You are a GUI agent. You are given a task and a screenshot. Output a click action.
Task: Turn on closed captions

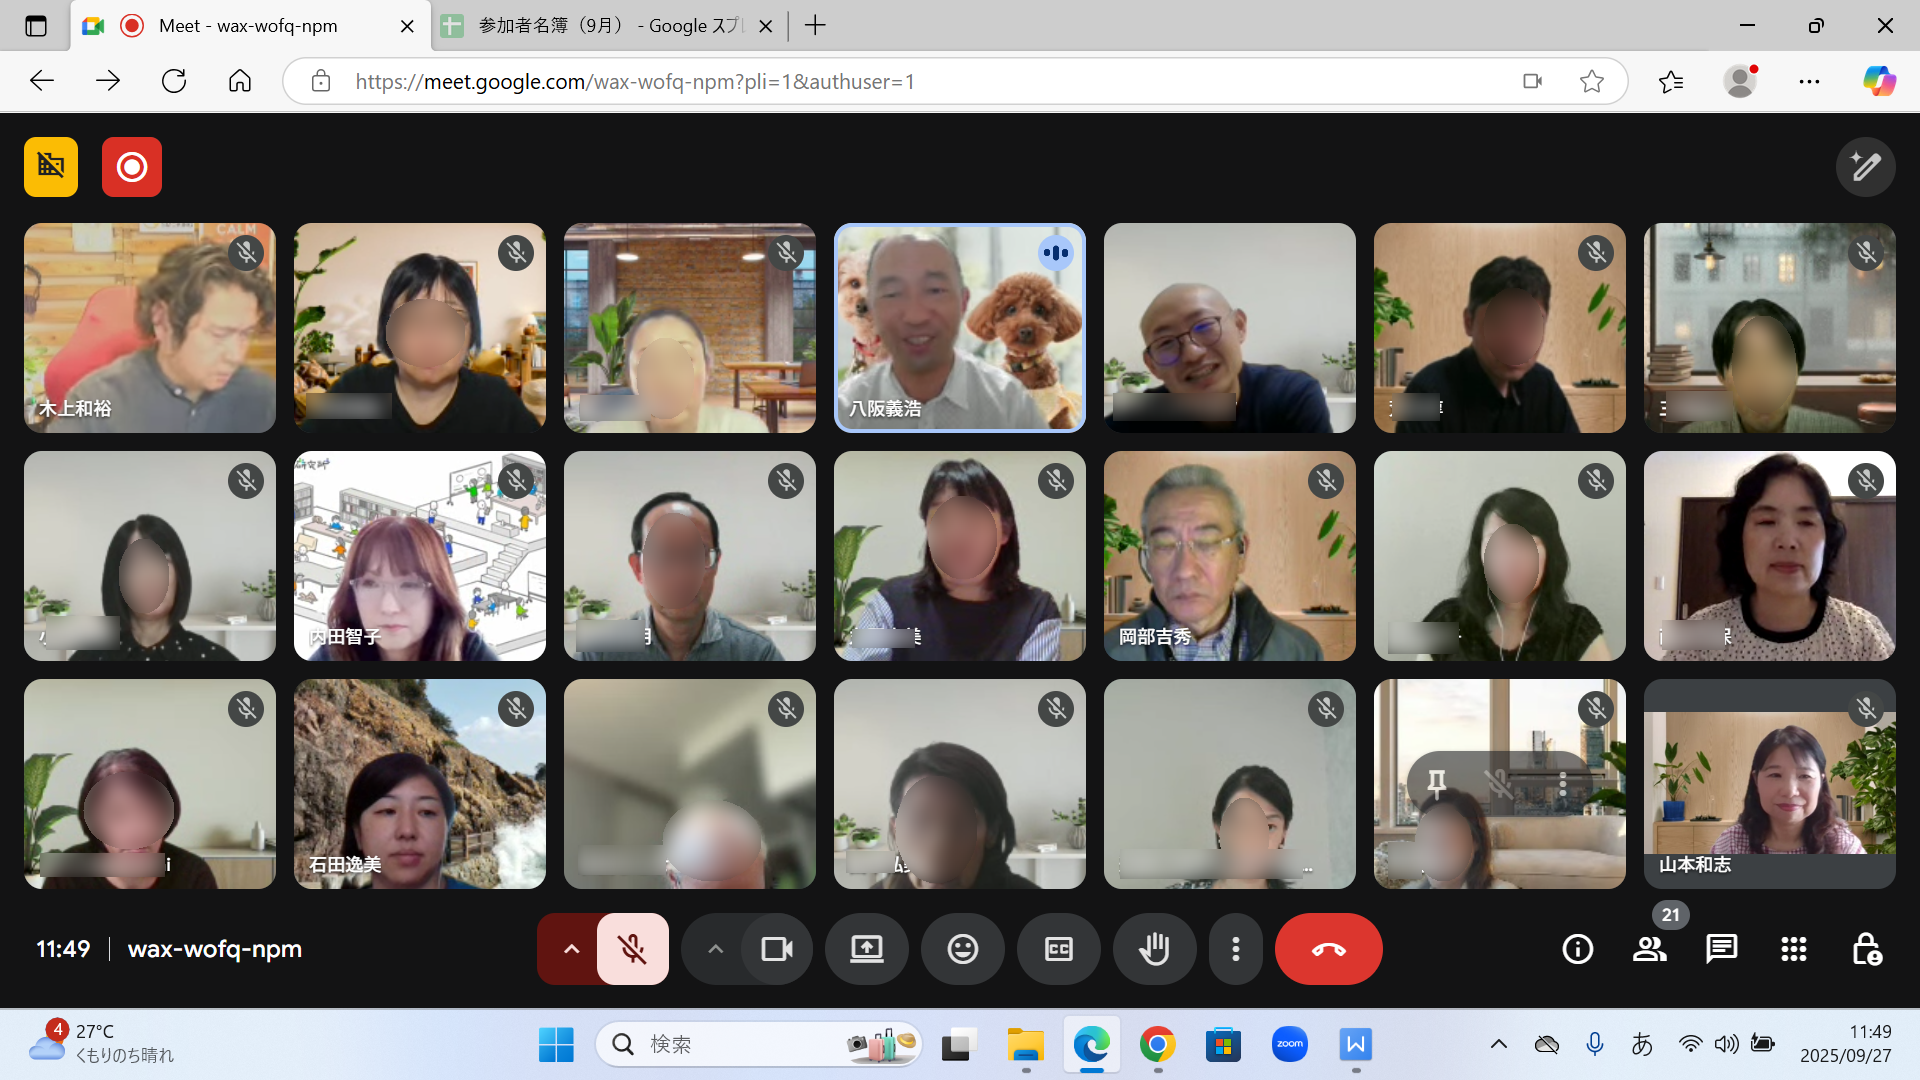1058,949
